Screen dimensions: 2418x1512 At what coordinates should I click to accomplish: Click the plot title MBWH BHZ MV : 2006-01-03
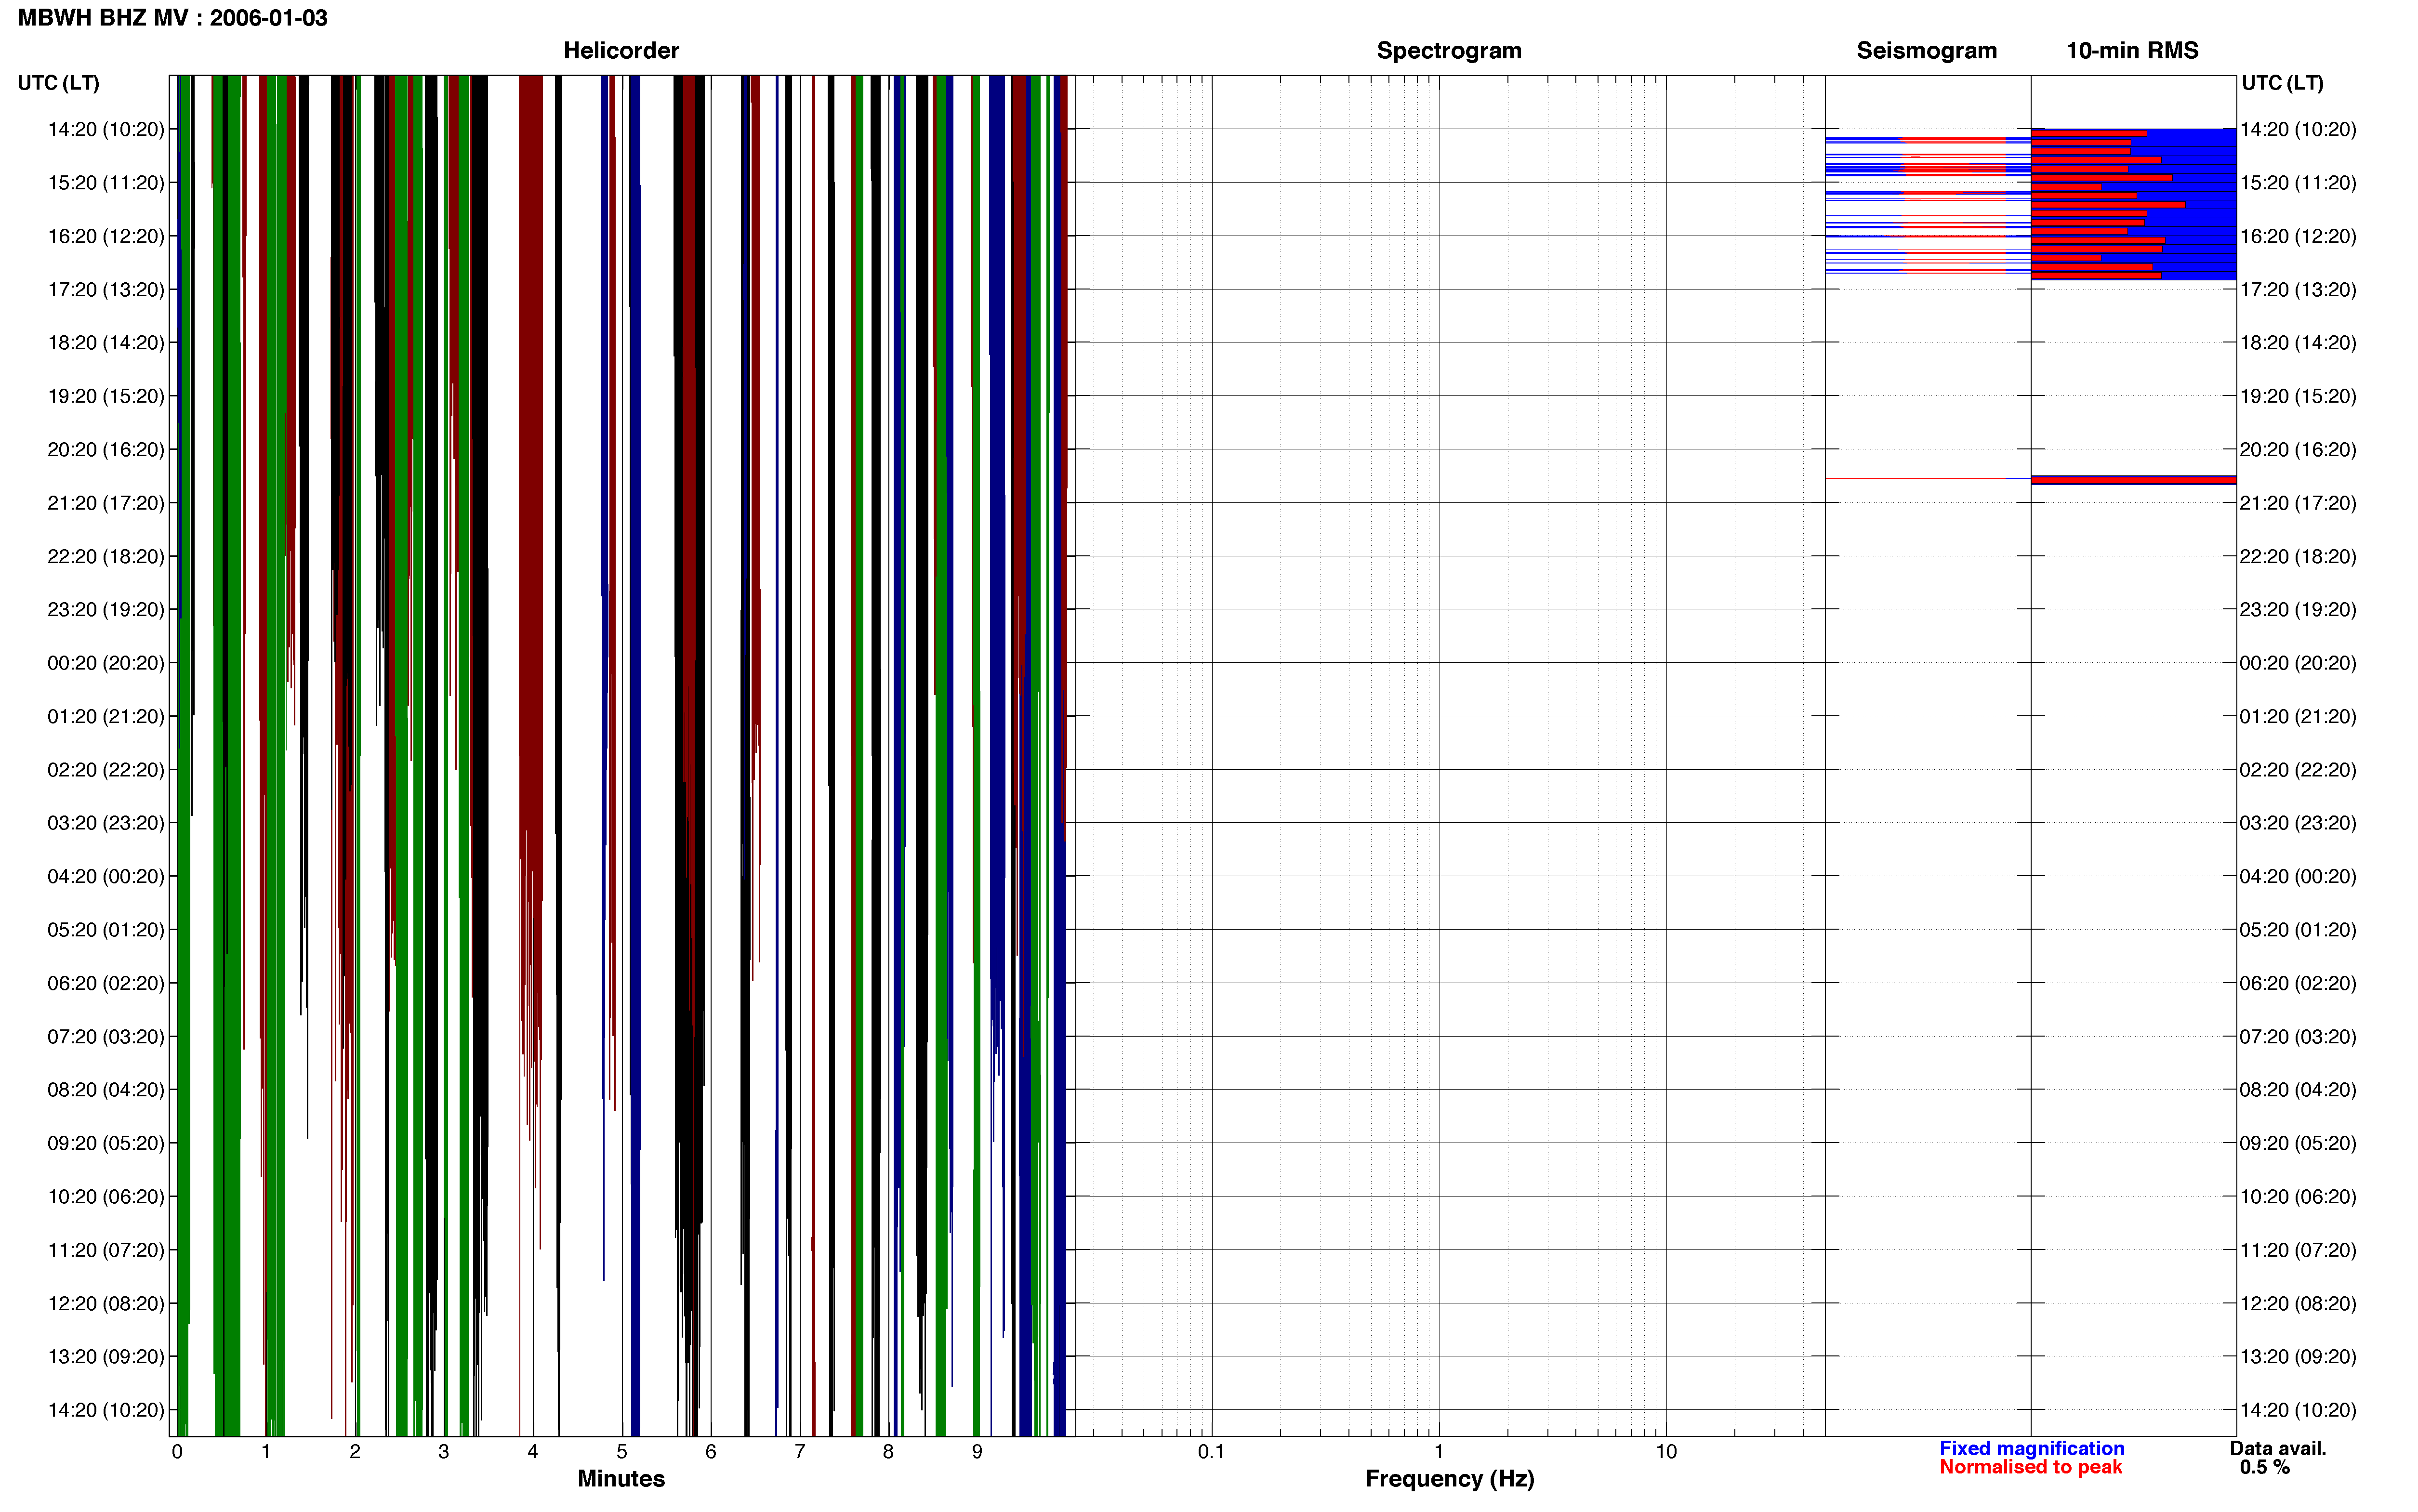point(172,18)
